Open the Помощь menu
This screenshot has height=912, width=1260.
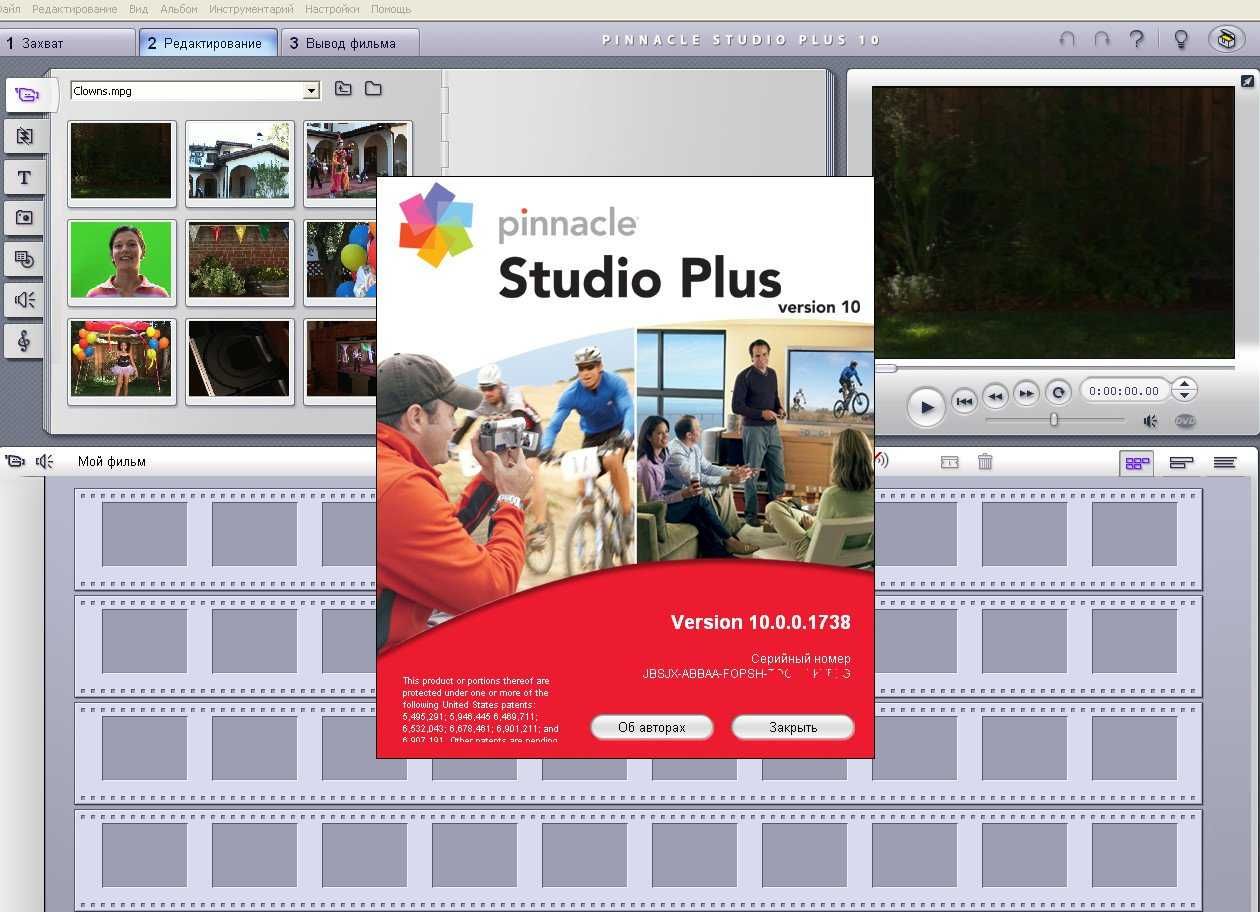[x=391, y=9]
